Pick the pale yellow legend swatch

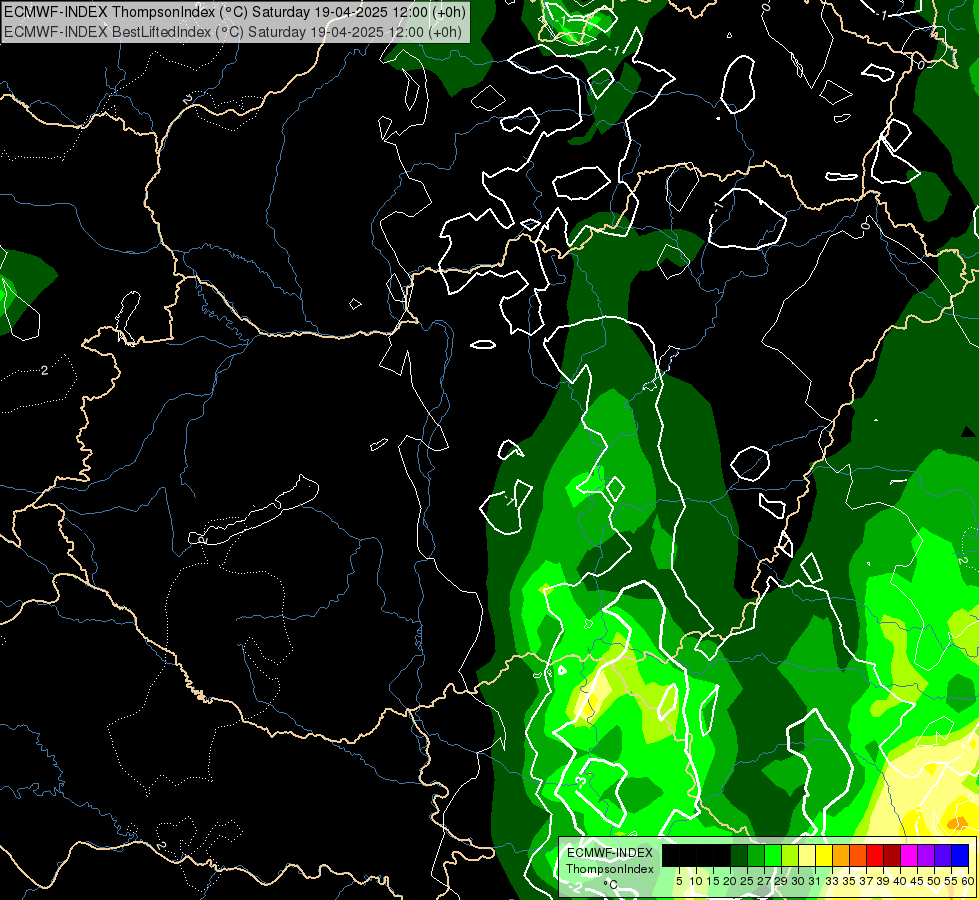pyautogui.click(x=807, y=855)
